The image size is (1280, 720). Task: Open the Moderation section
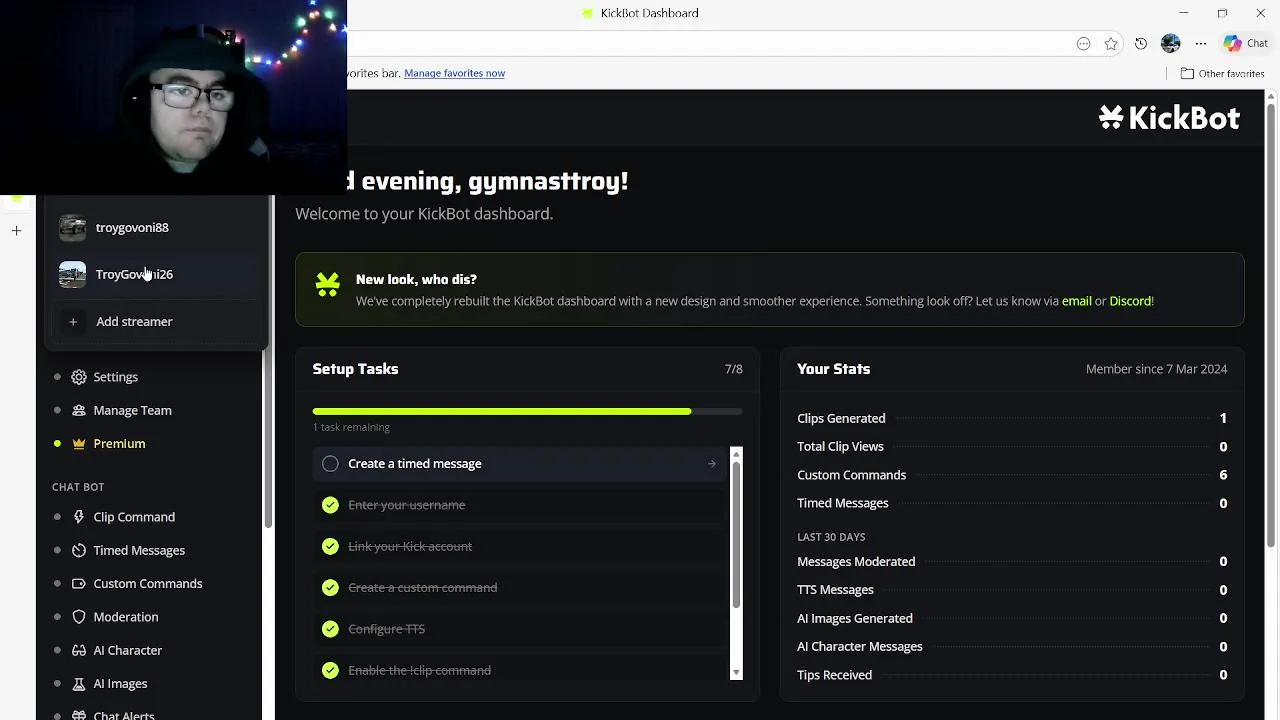[x=126, y=617]
